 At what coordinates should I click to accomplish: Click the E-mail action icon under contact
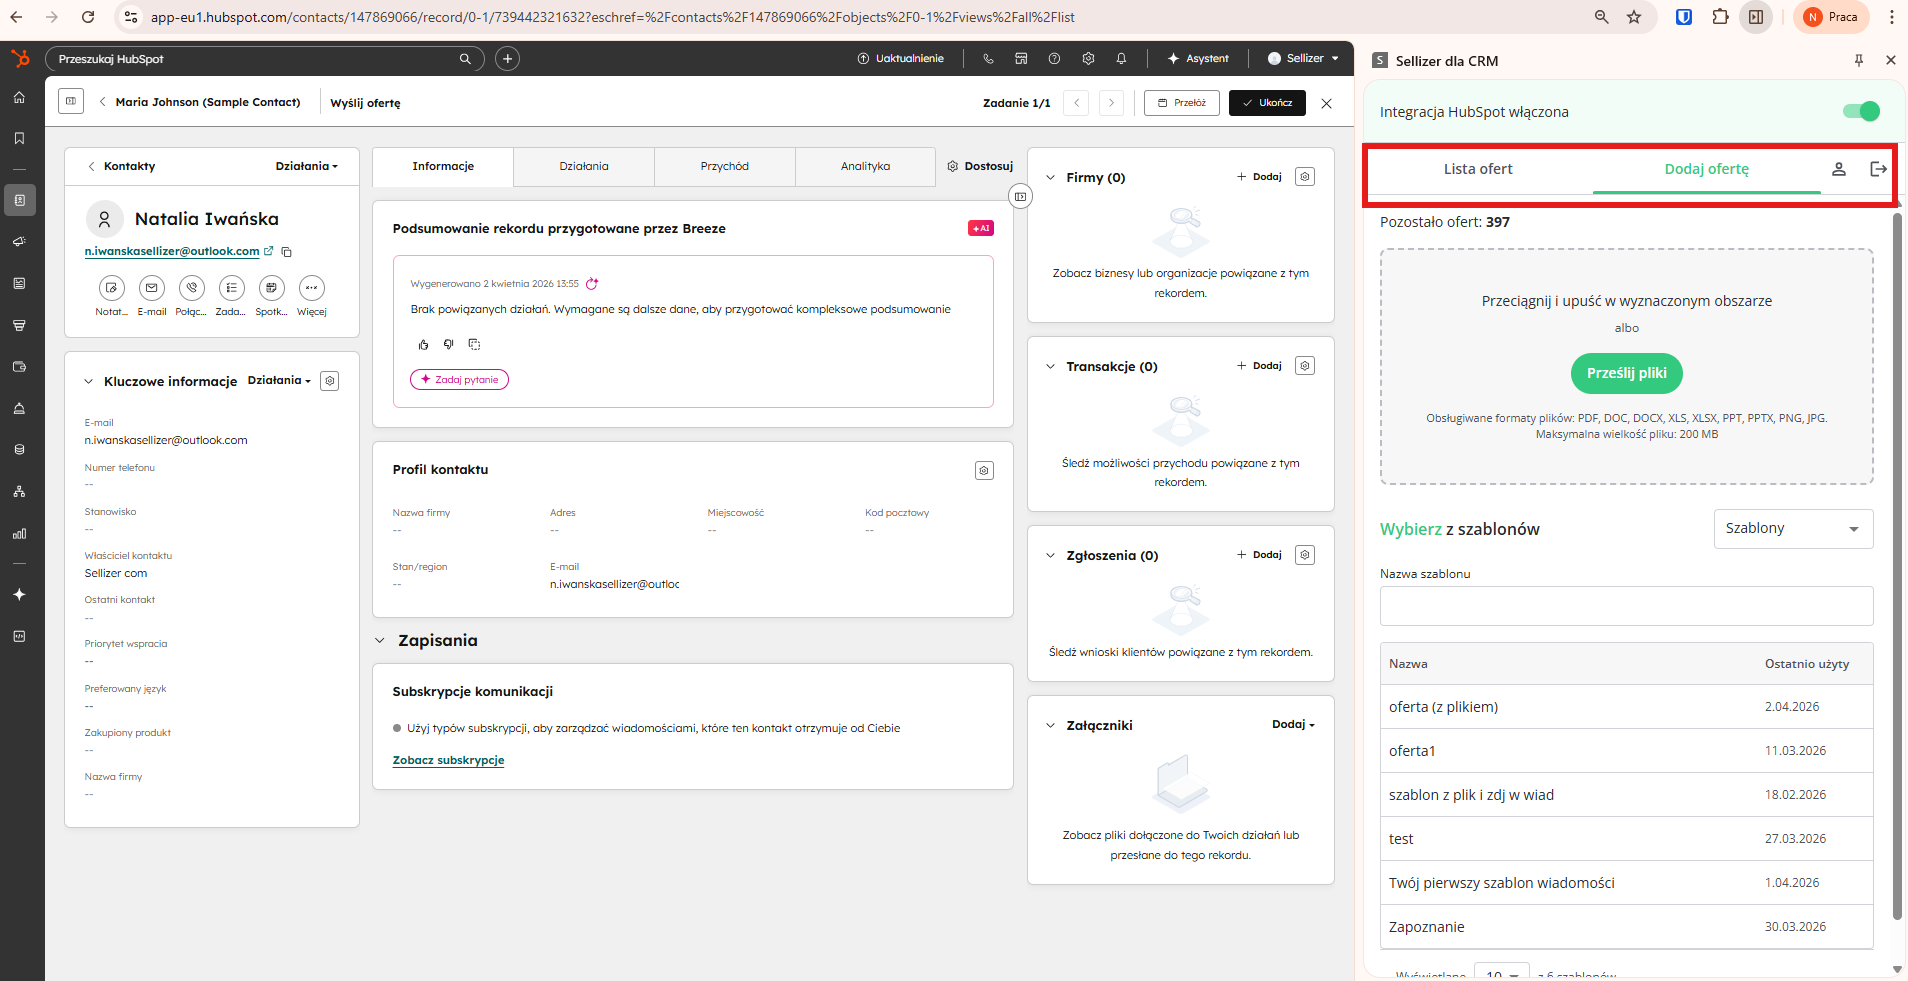[x=151, y=288]
